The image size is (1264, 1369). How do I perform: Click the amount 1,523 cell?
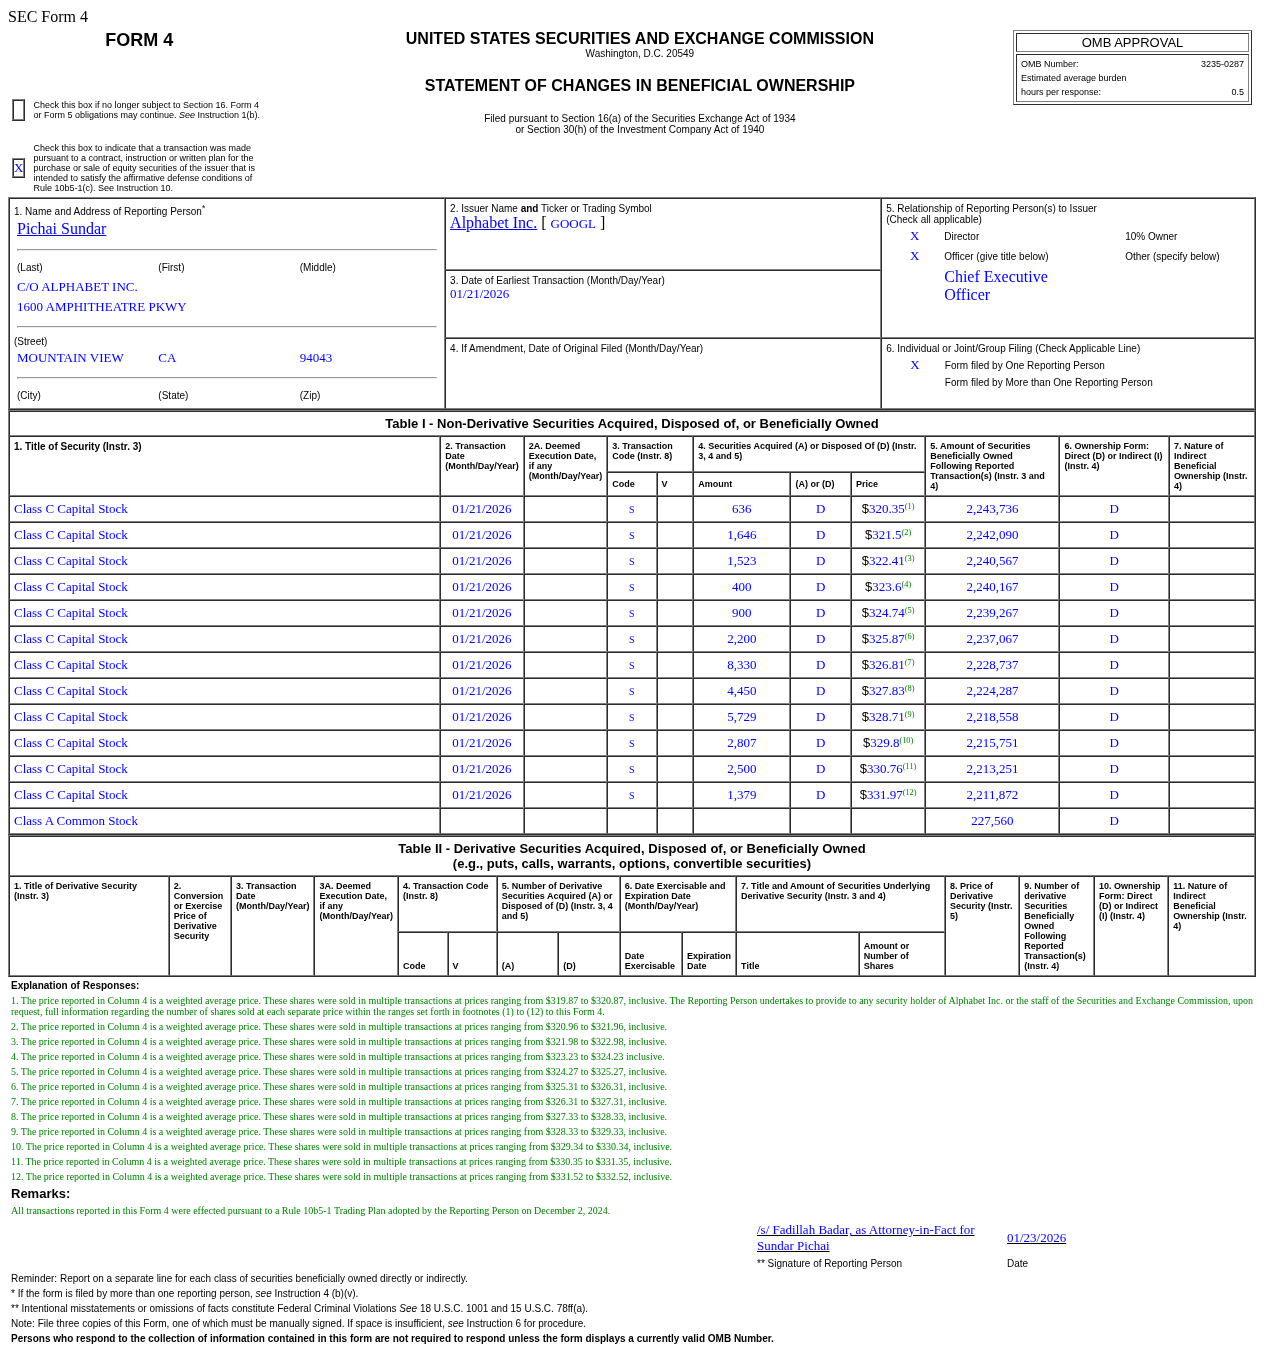pyautogui.click(x=741, y=561)
